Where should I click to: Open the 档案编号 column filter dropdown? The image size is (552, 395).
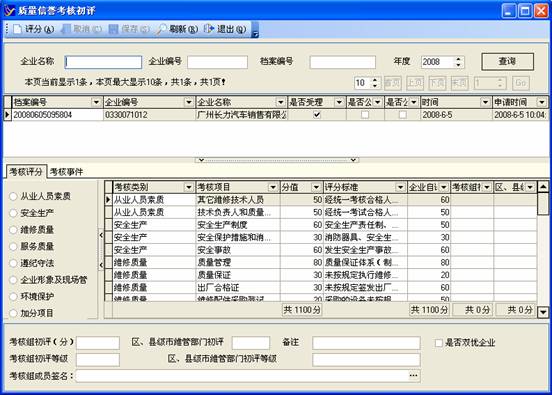coord(96,102)
